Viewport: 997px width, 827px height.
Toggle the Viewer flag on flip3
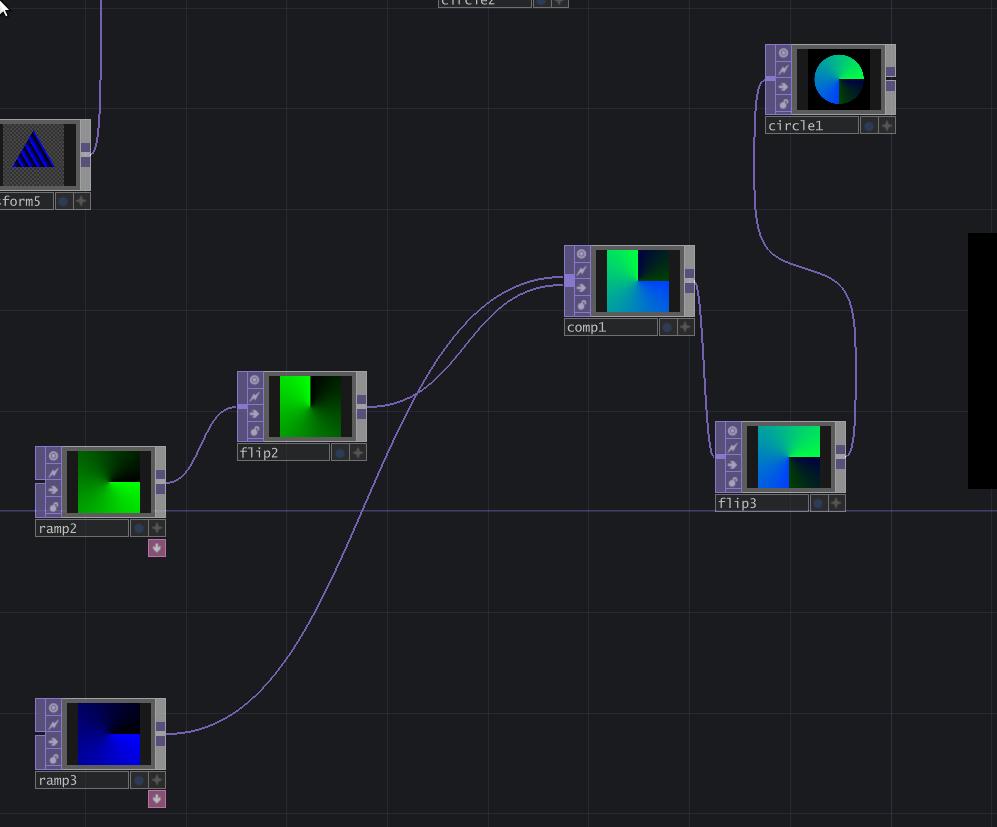coord(732,431)
